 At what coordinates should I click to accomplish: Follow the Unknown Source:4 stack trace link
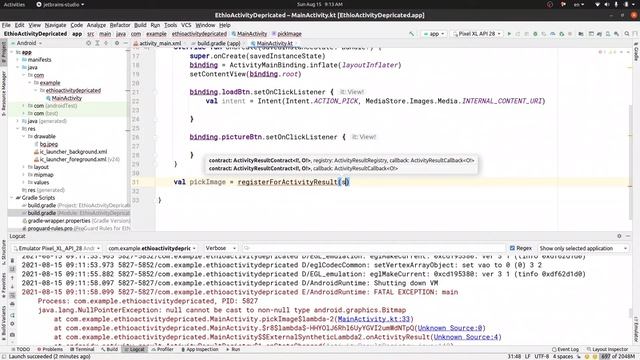(x=466, y=337)
